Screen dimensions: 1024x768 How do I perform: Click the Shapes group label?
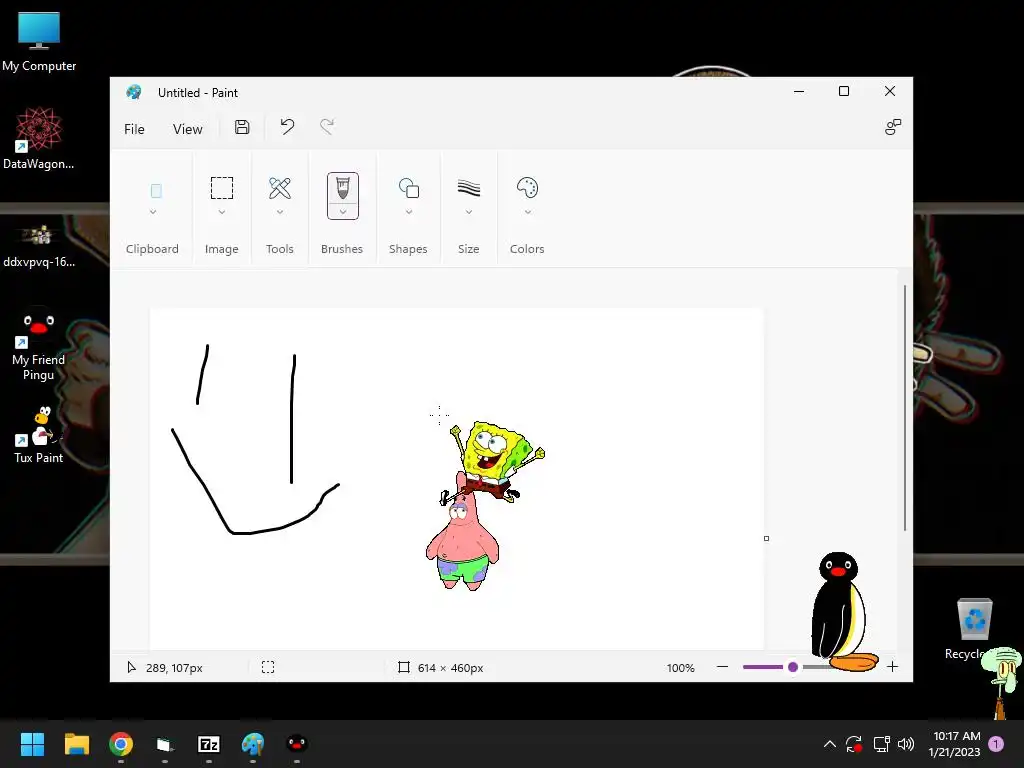click(x=408, y=249)
